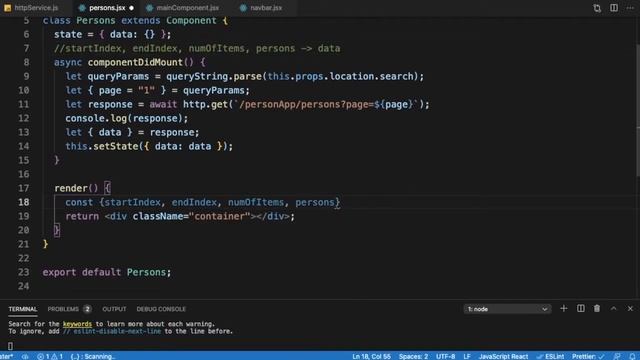Click 'this.setState' on line 14
This screenshot has width=640, height=360.
pyautogui.click(x=102, y=146)
